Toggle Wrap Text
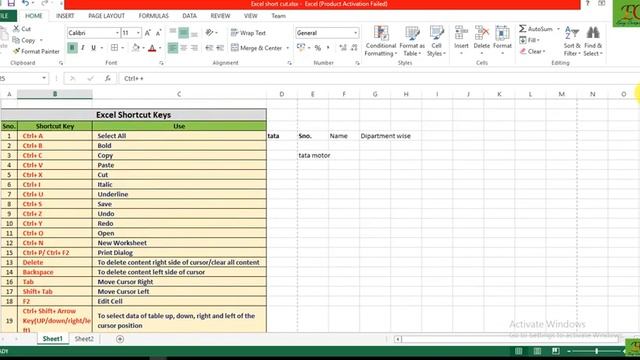The image size is (640, 360). point(248,33)
